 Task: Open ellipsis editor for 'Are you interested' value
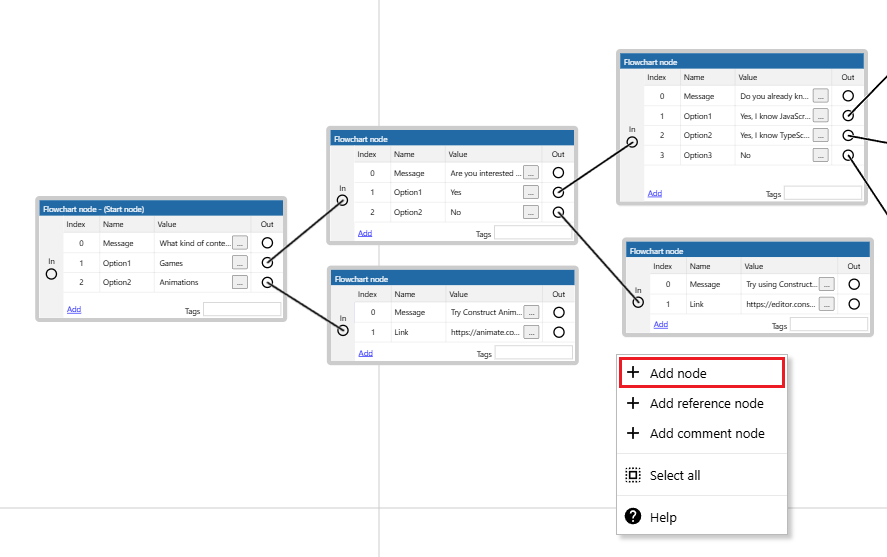pos(531,173)
